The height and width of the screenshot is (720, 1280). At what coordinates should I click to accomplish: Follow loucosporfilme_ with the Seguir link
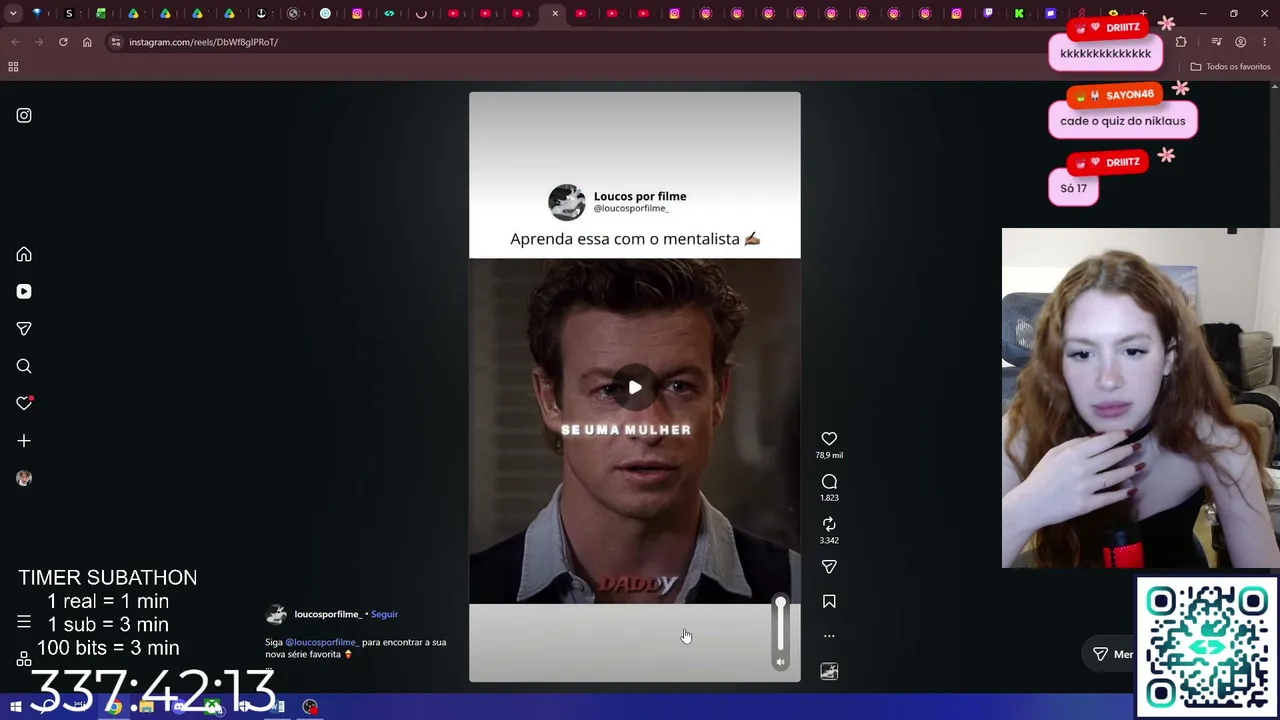click(384, 614)
